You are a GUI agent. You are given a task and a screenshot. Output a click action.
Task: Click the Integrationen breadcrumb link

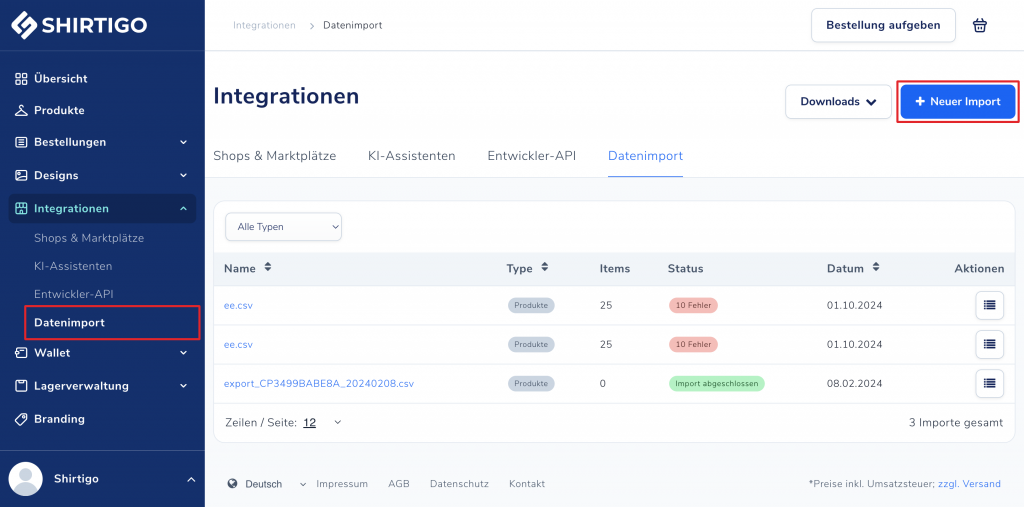[264, 25]
